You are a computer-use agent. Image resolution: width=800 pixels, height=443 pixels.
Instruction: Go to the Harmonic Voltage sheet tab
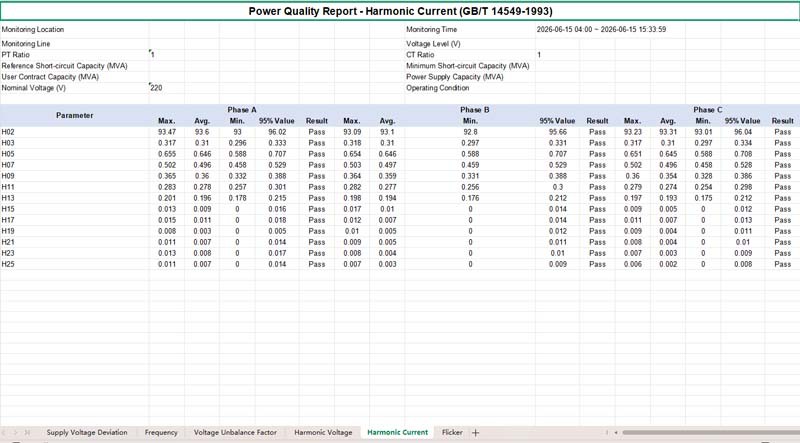(323, 432)
